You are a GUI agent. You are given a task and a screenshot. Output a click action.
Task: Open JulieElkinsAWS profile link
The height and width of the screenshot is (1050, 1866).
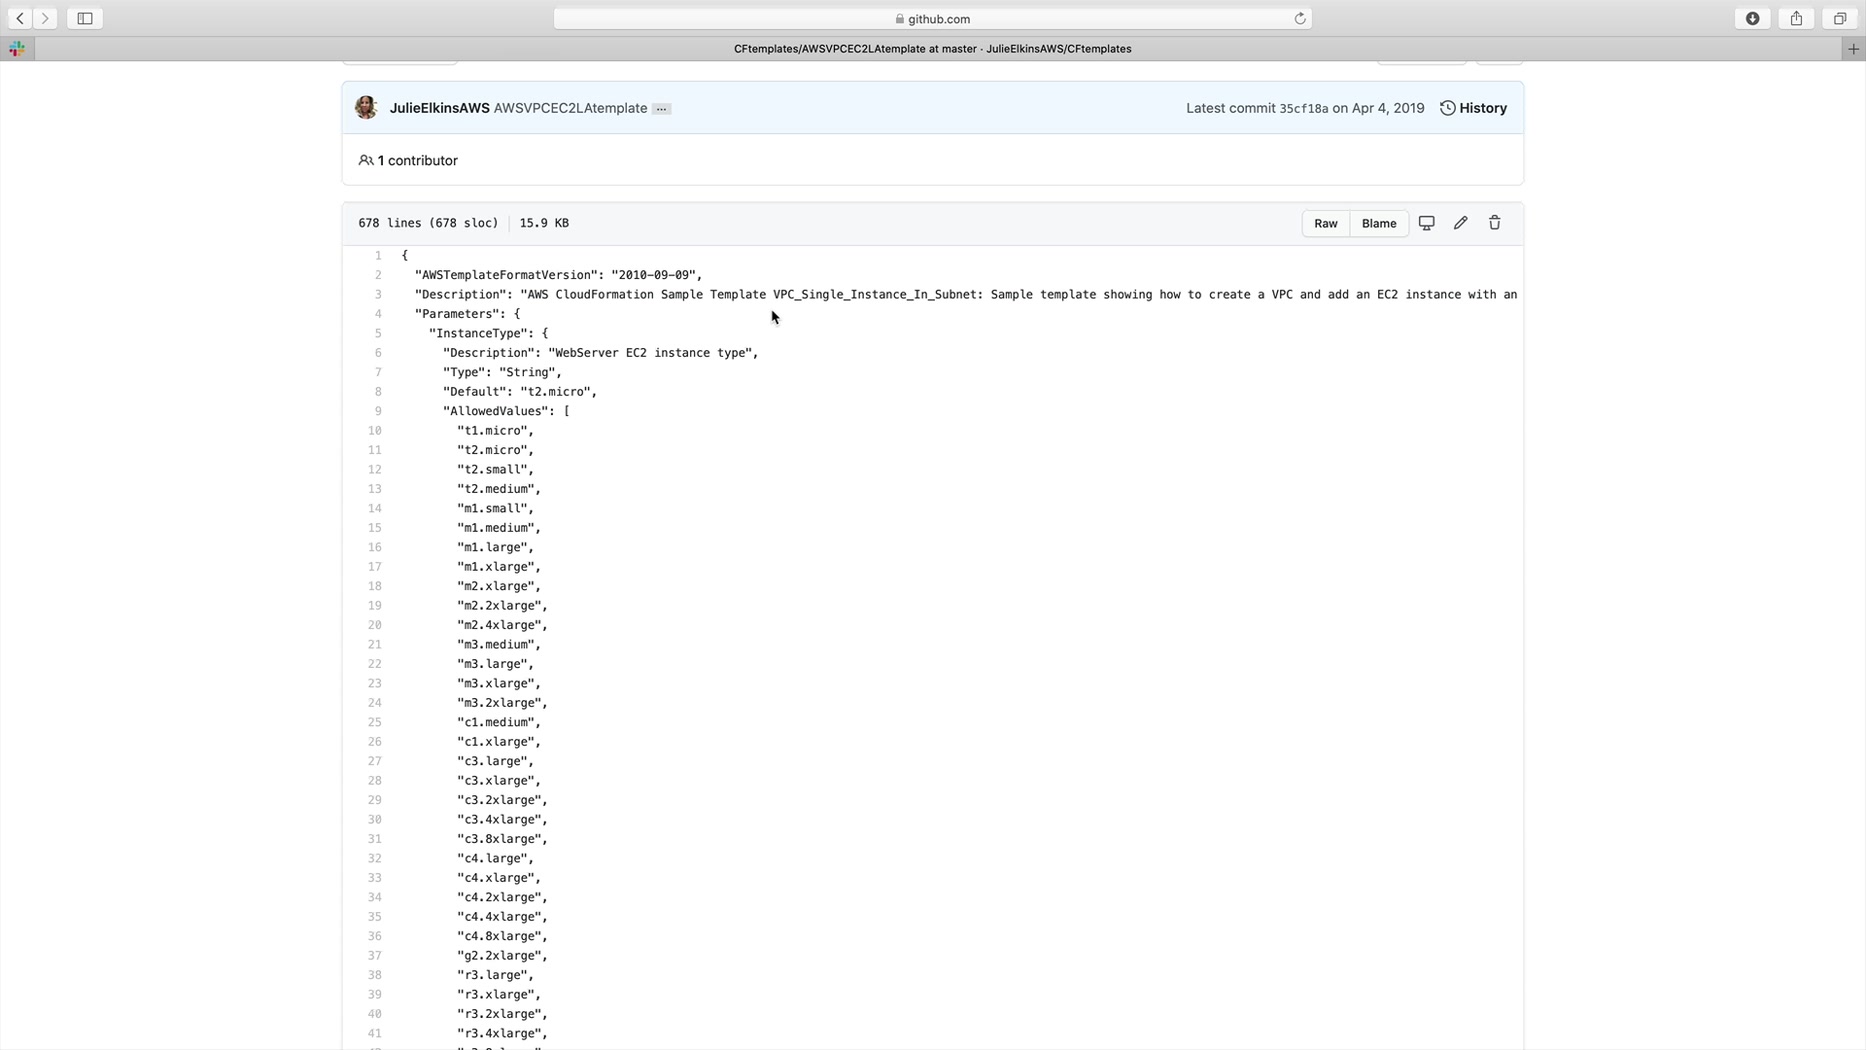point(439,108)
